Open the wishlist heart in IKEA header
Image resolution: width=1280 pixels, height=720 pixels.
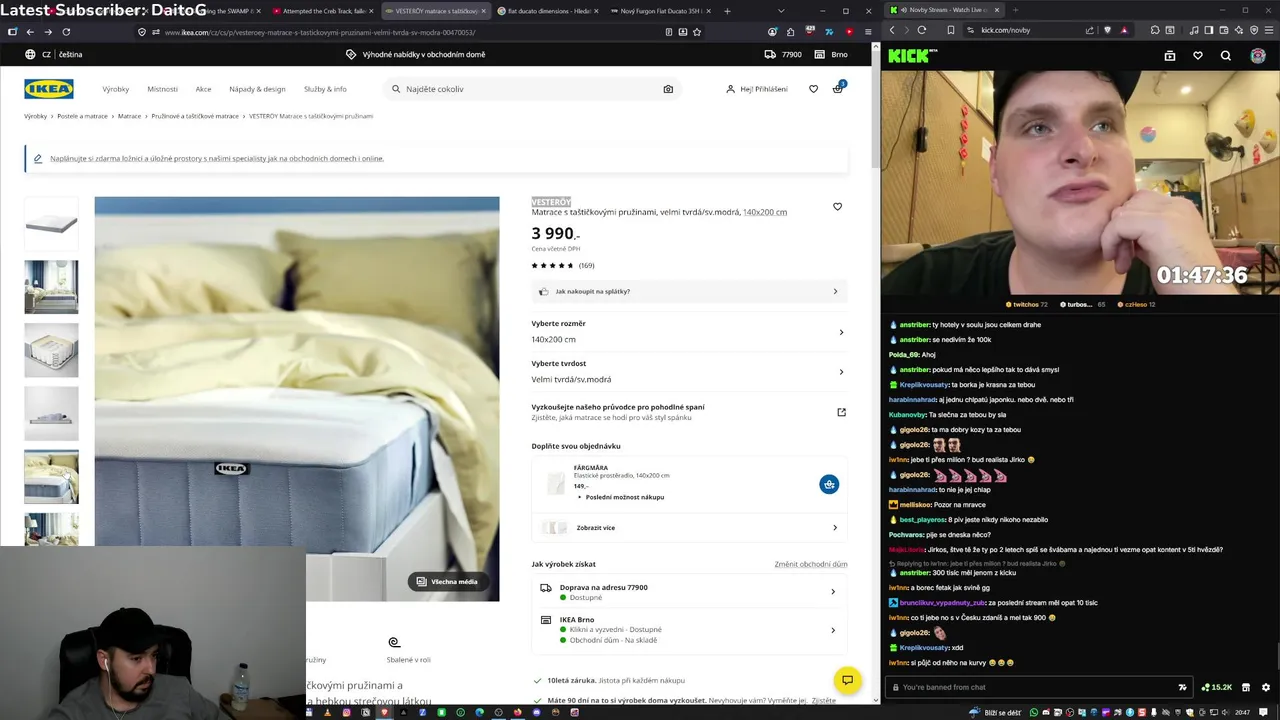point(813,89)
